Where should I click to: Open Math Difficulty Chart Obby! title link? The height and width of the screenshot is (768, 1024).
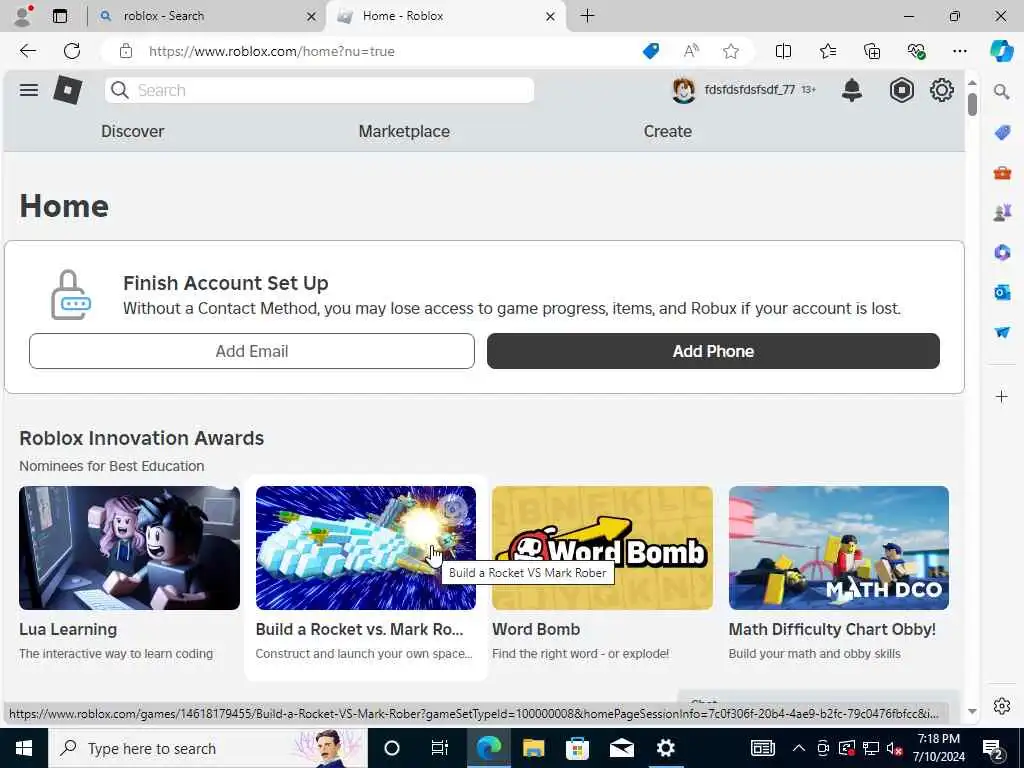click(x=832, y=630)
